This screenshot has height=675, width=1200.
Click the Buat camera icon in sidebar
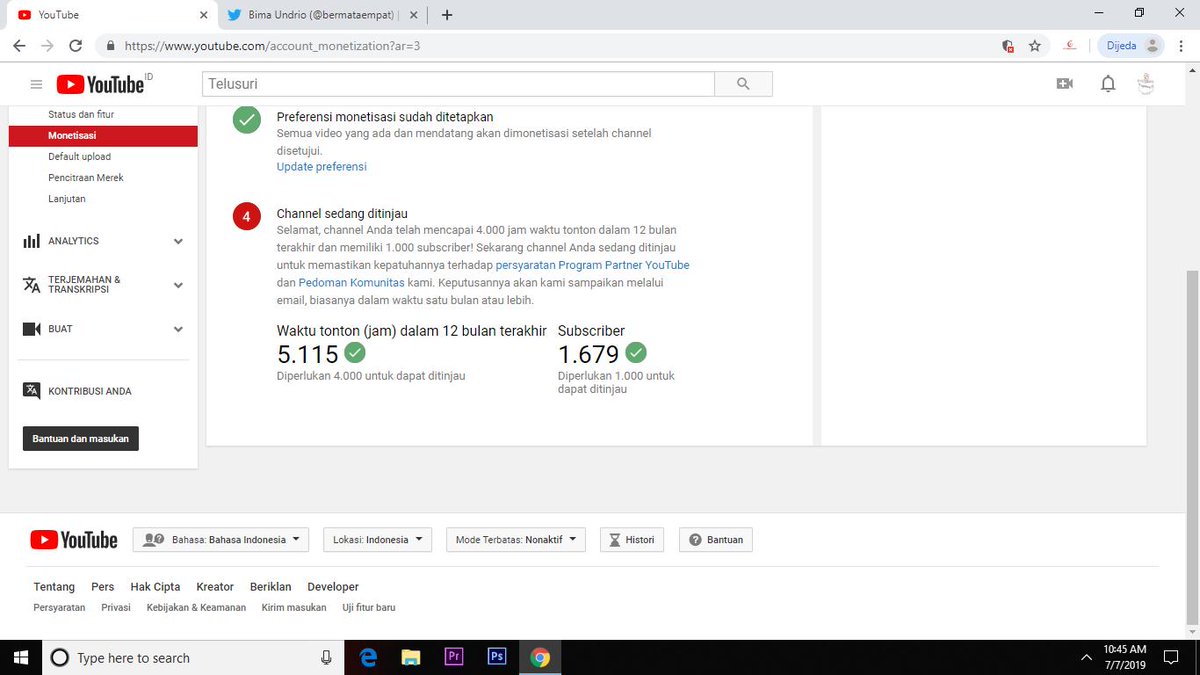tap(32, 329)
